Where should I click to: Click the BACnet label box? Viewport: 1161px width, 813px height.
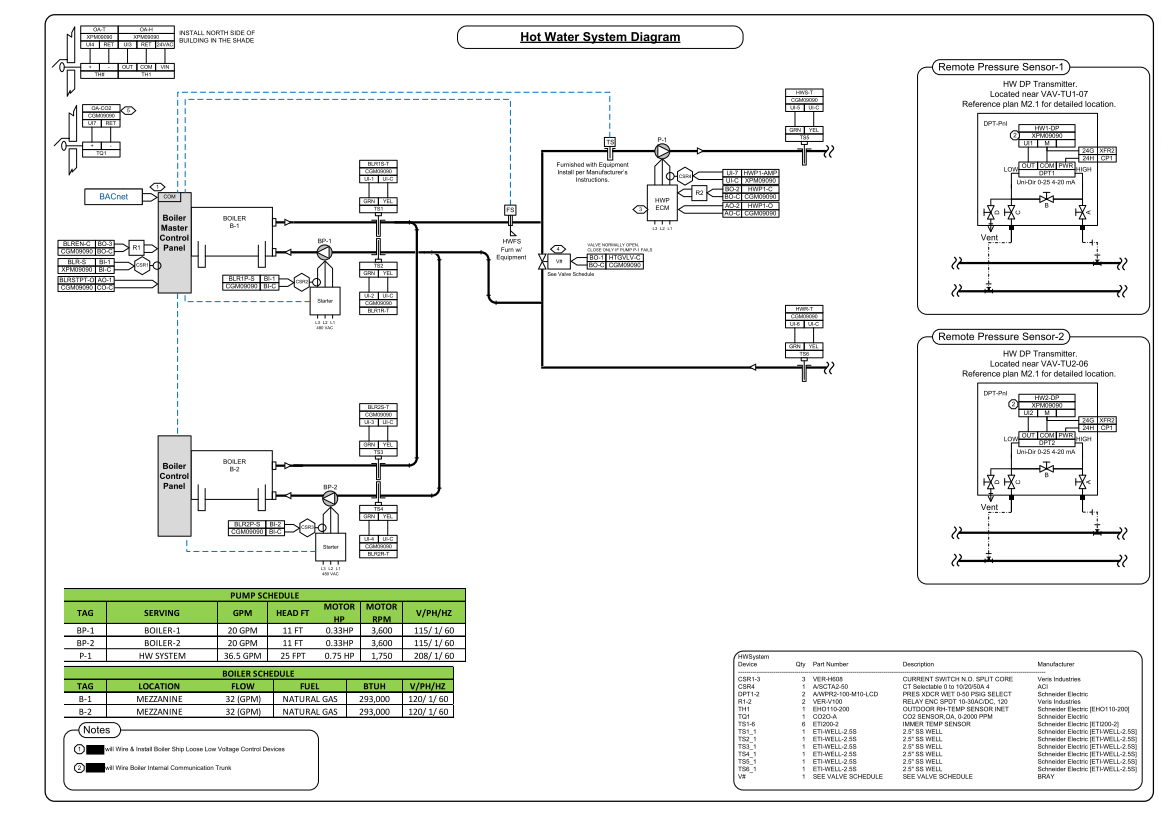[x=112, y=199]
